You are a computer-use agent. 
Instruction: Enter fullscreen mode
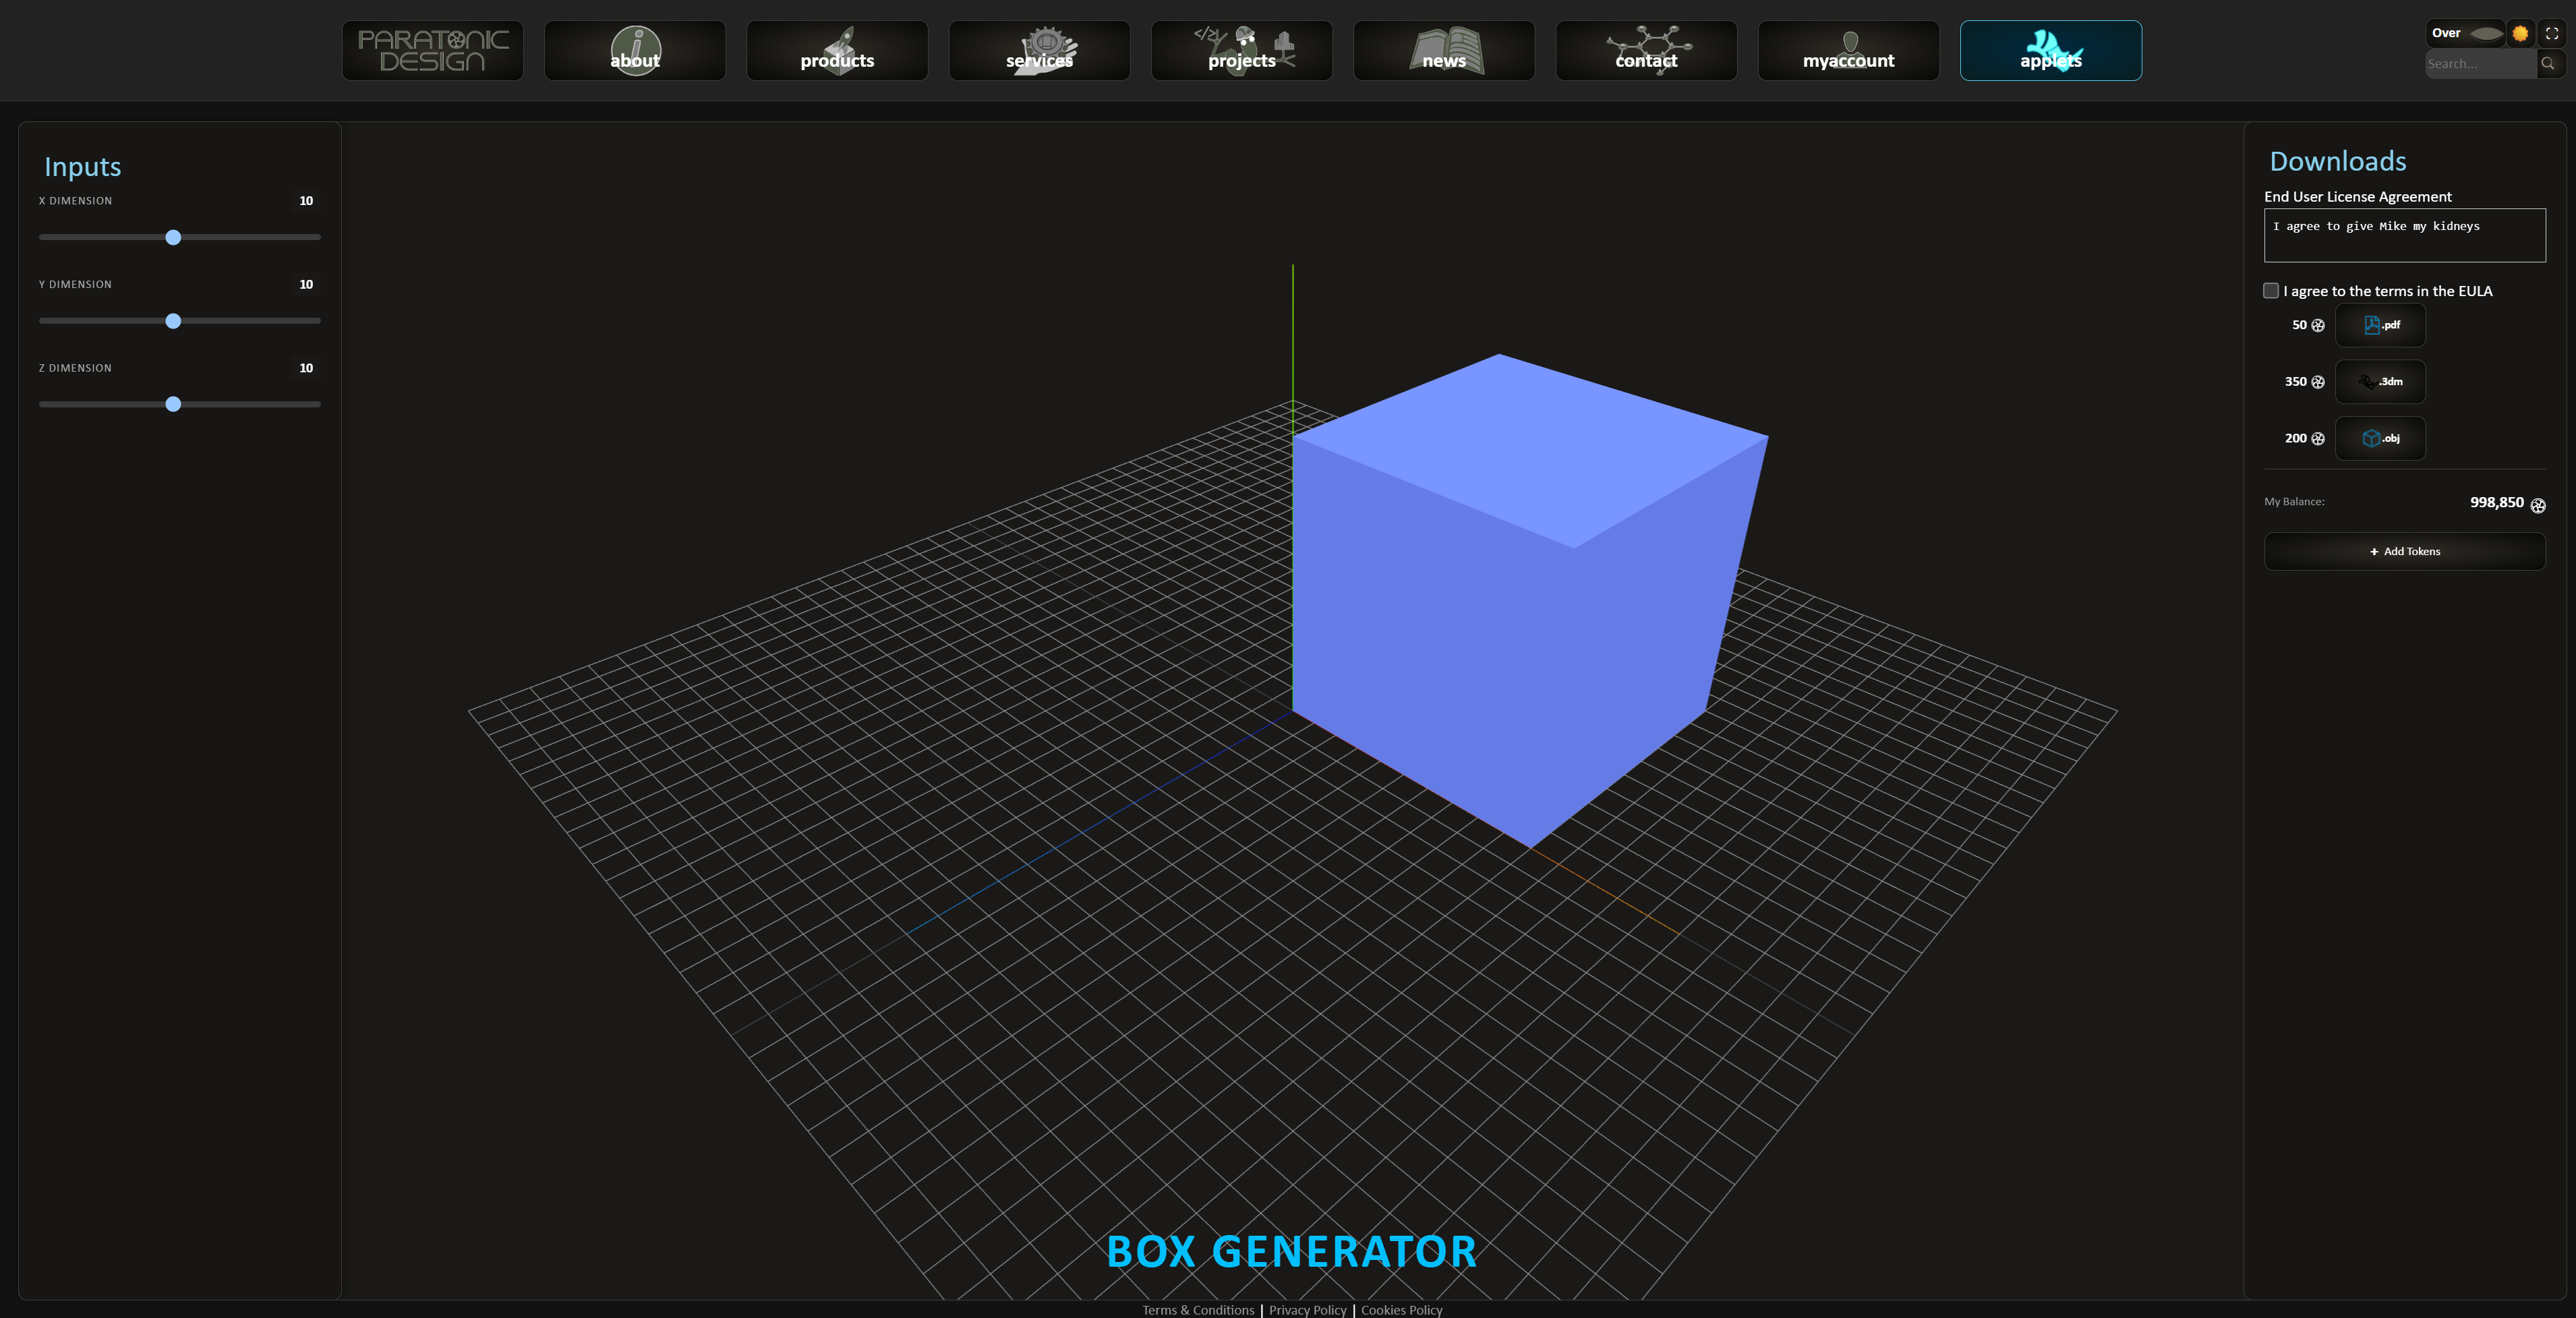tap(2551, 32)
